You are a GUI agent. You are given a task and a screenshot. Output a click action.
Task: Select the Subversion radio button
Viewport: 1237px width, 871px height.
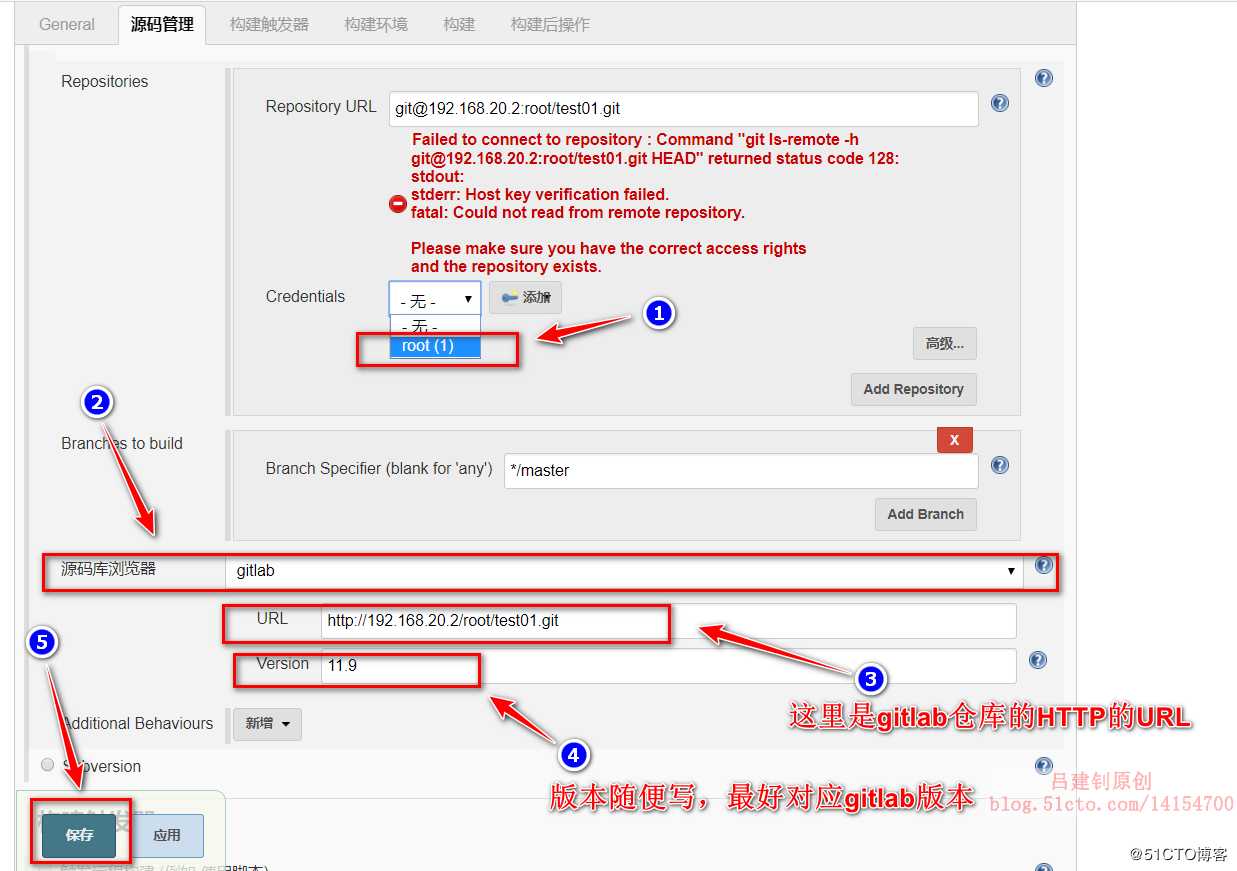(47, 765)
